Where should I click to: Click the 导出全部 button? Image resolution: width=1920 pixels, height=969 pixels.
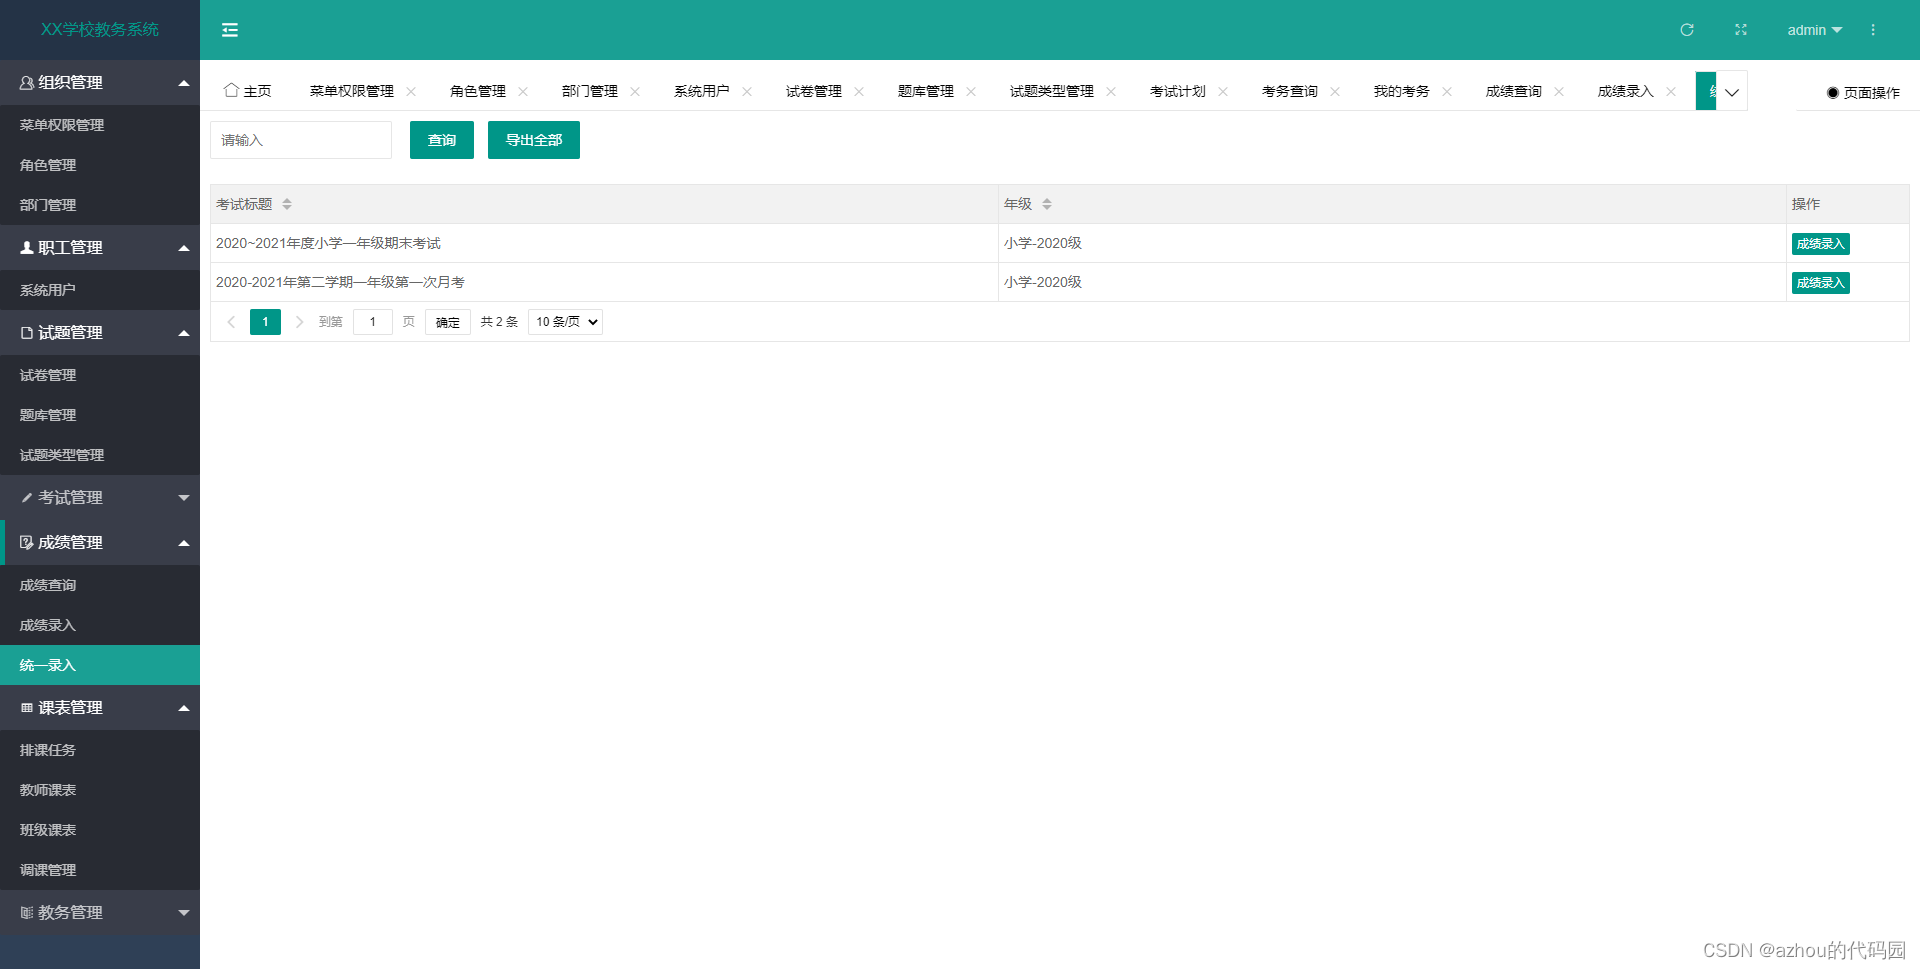[534, 140]
